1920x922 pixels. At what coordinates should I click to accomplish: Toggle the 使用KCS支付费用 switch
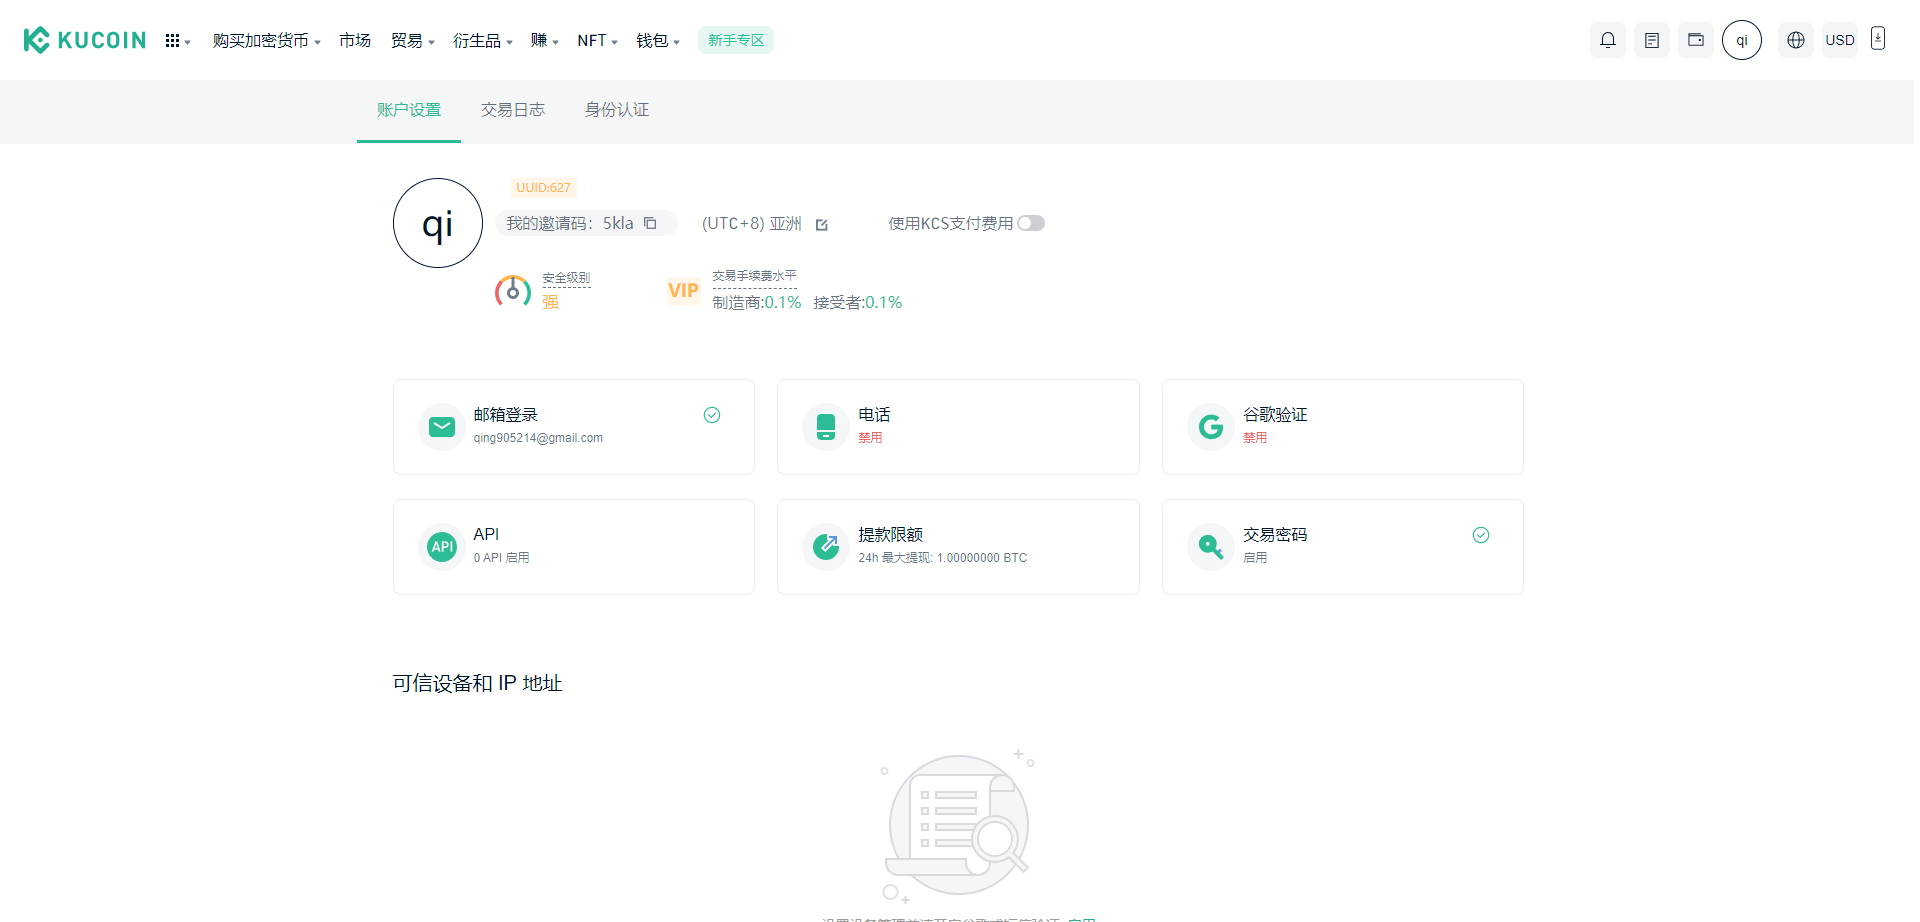pos(1030,223)
